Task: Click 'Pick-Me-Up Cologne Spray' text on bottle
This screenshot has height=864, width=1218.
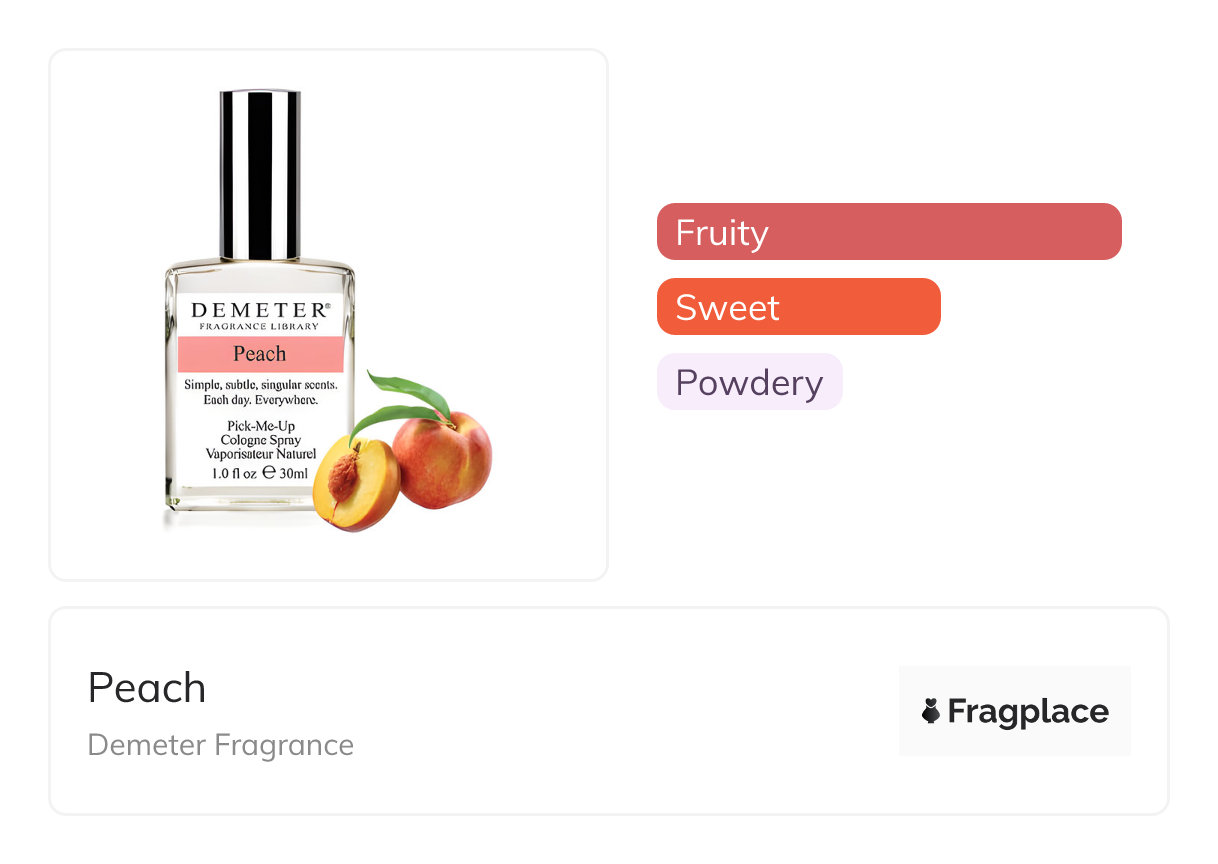Action: pyautogui.click(x=260, y=433)
